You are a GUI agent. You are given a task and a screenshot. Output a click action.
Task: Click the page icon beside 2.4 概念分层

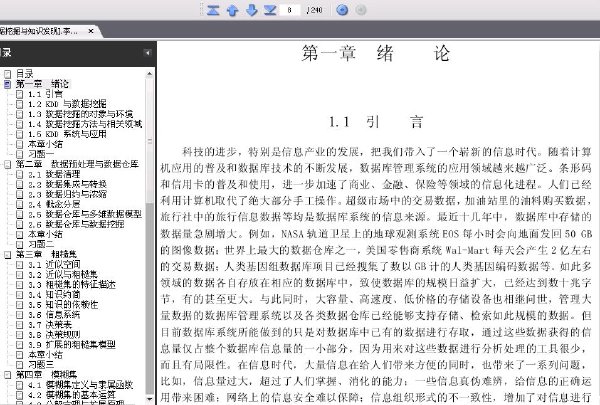click(x=20, y=204)
